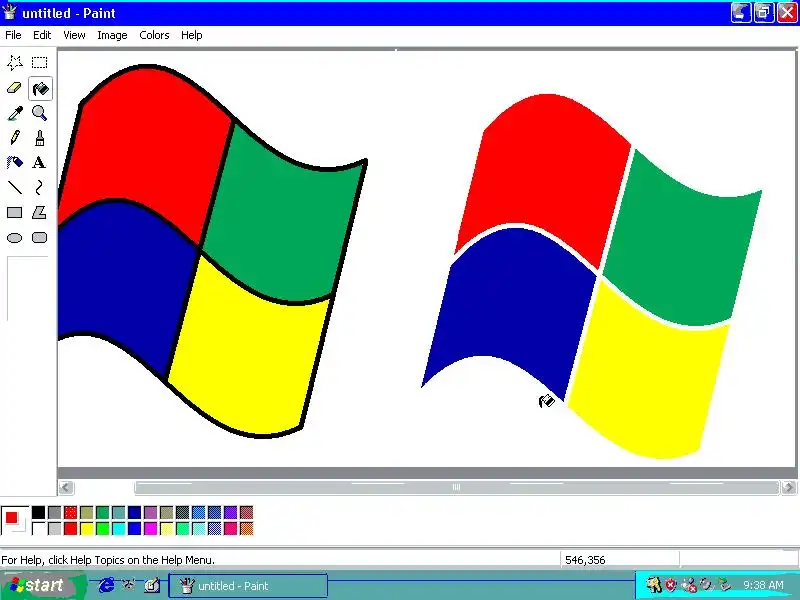Viewport: 800px width, 600px height.
Task: Pick the black color swatch
Action: (x=38, y=512)
